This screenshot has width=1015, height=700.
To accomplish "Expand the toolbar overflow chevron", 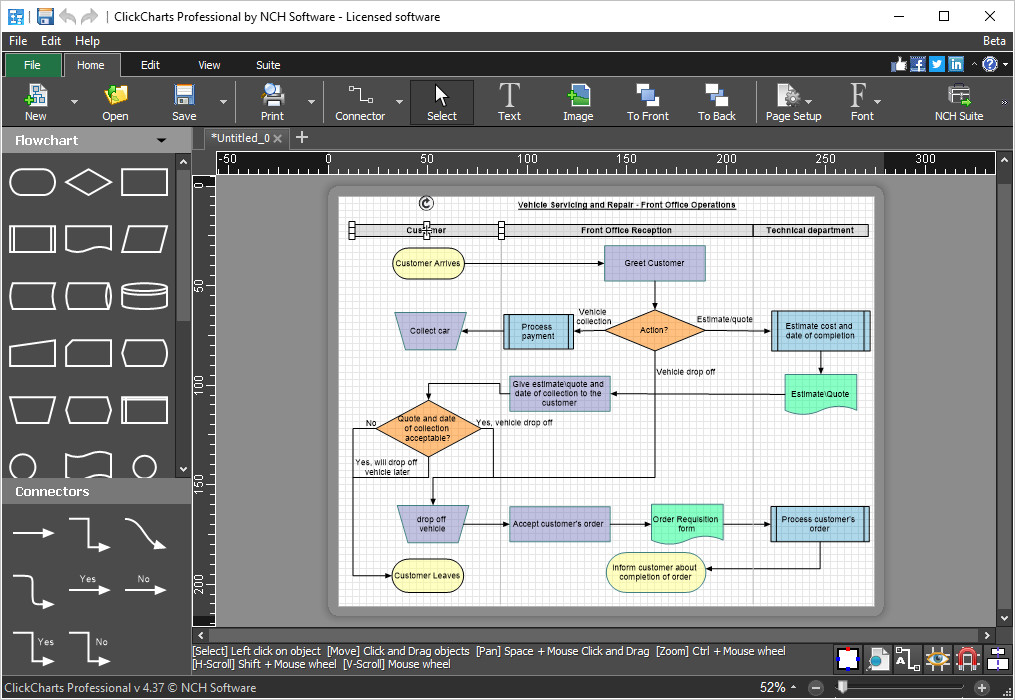I will (x=1004, y=102).
